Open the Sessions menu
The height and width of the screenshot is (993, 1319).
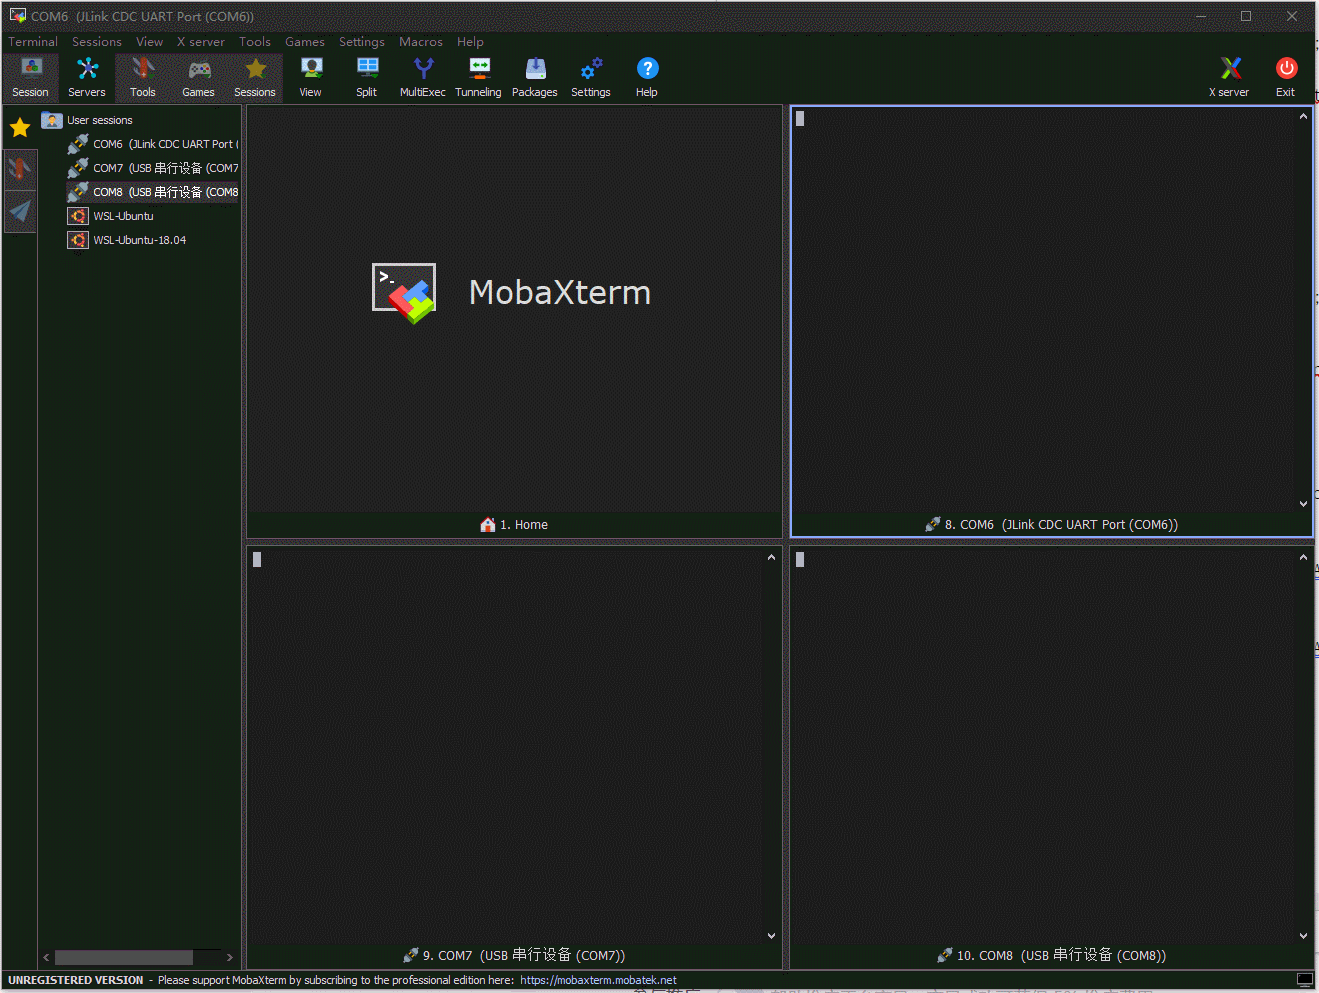[x=97, y=42]
